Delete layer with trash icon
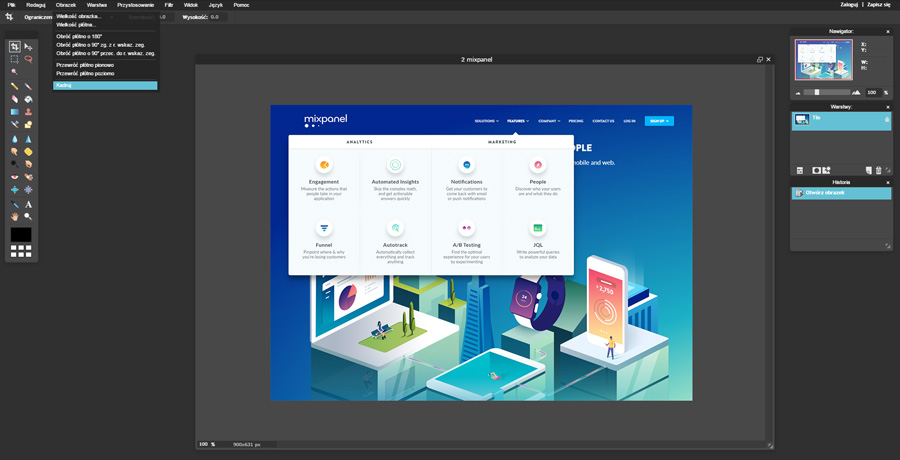 tap(878, 170)
